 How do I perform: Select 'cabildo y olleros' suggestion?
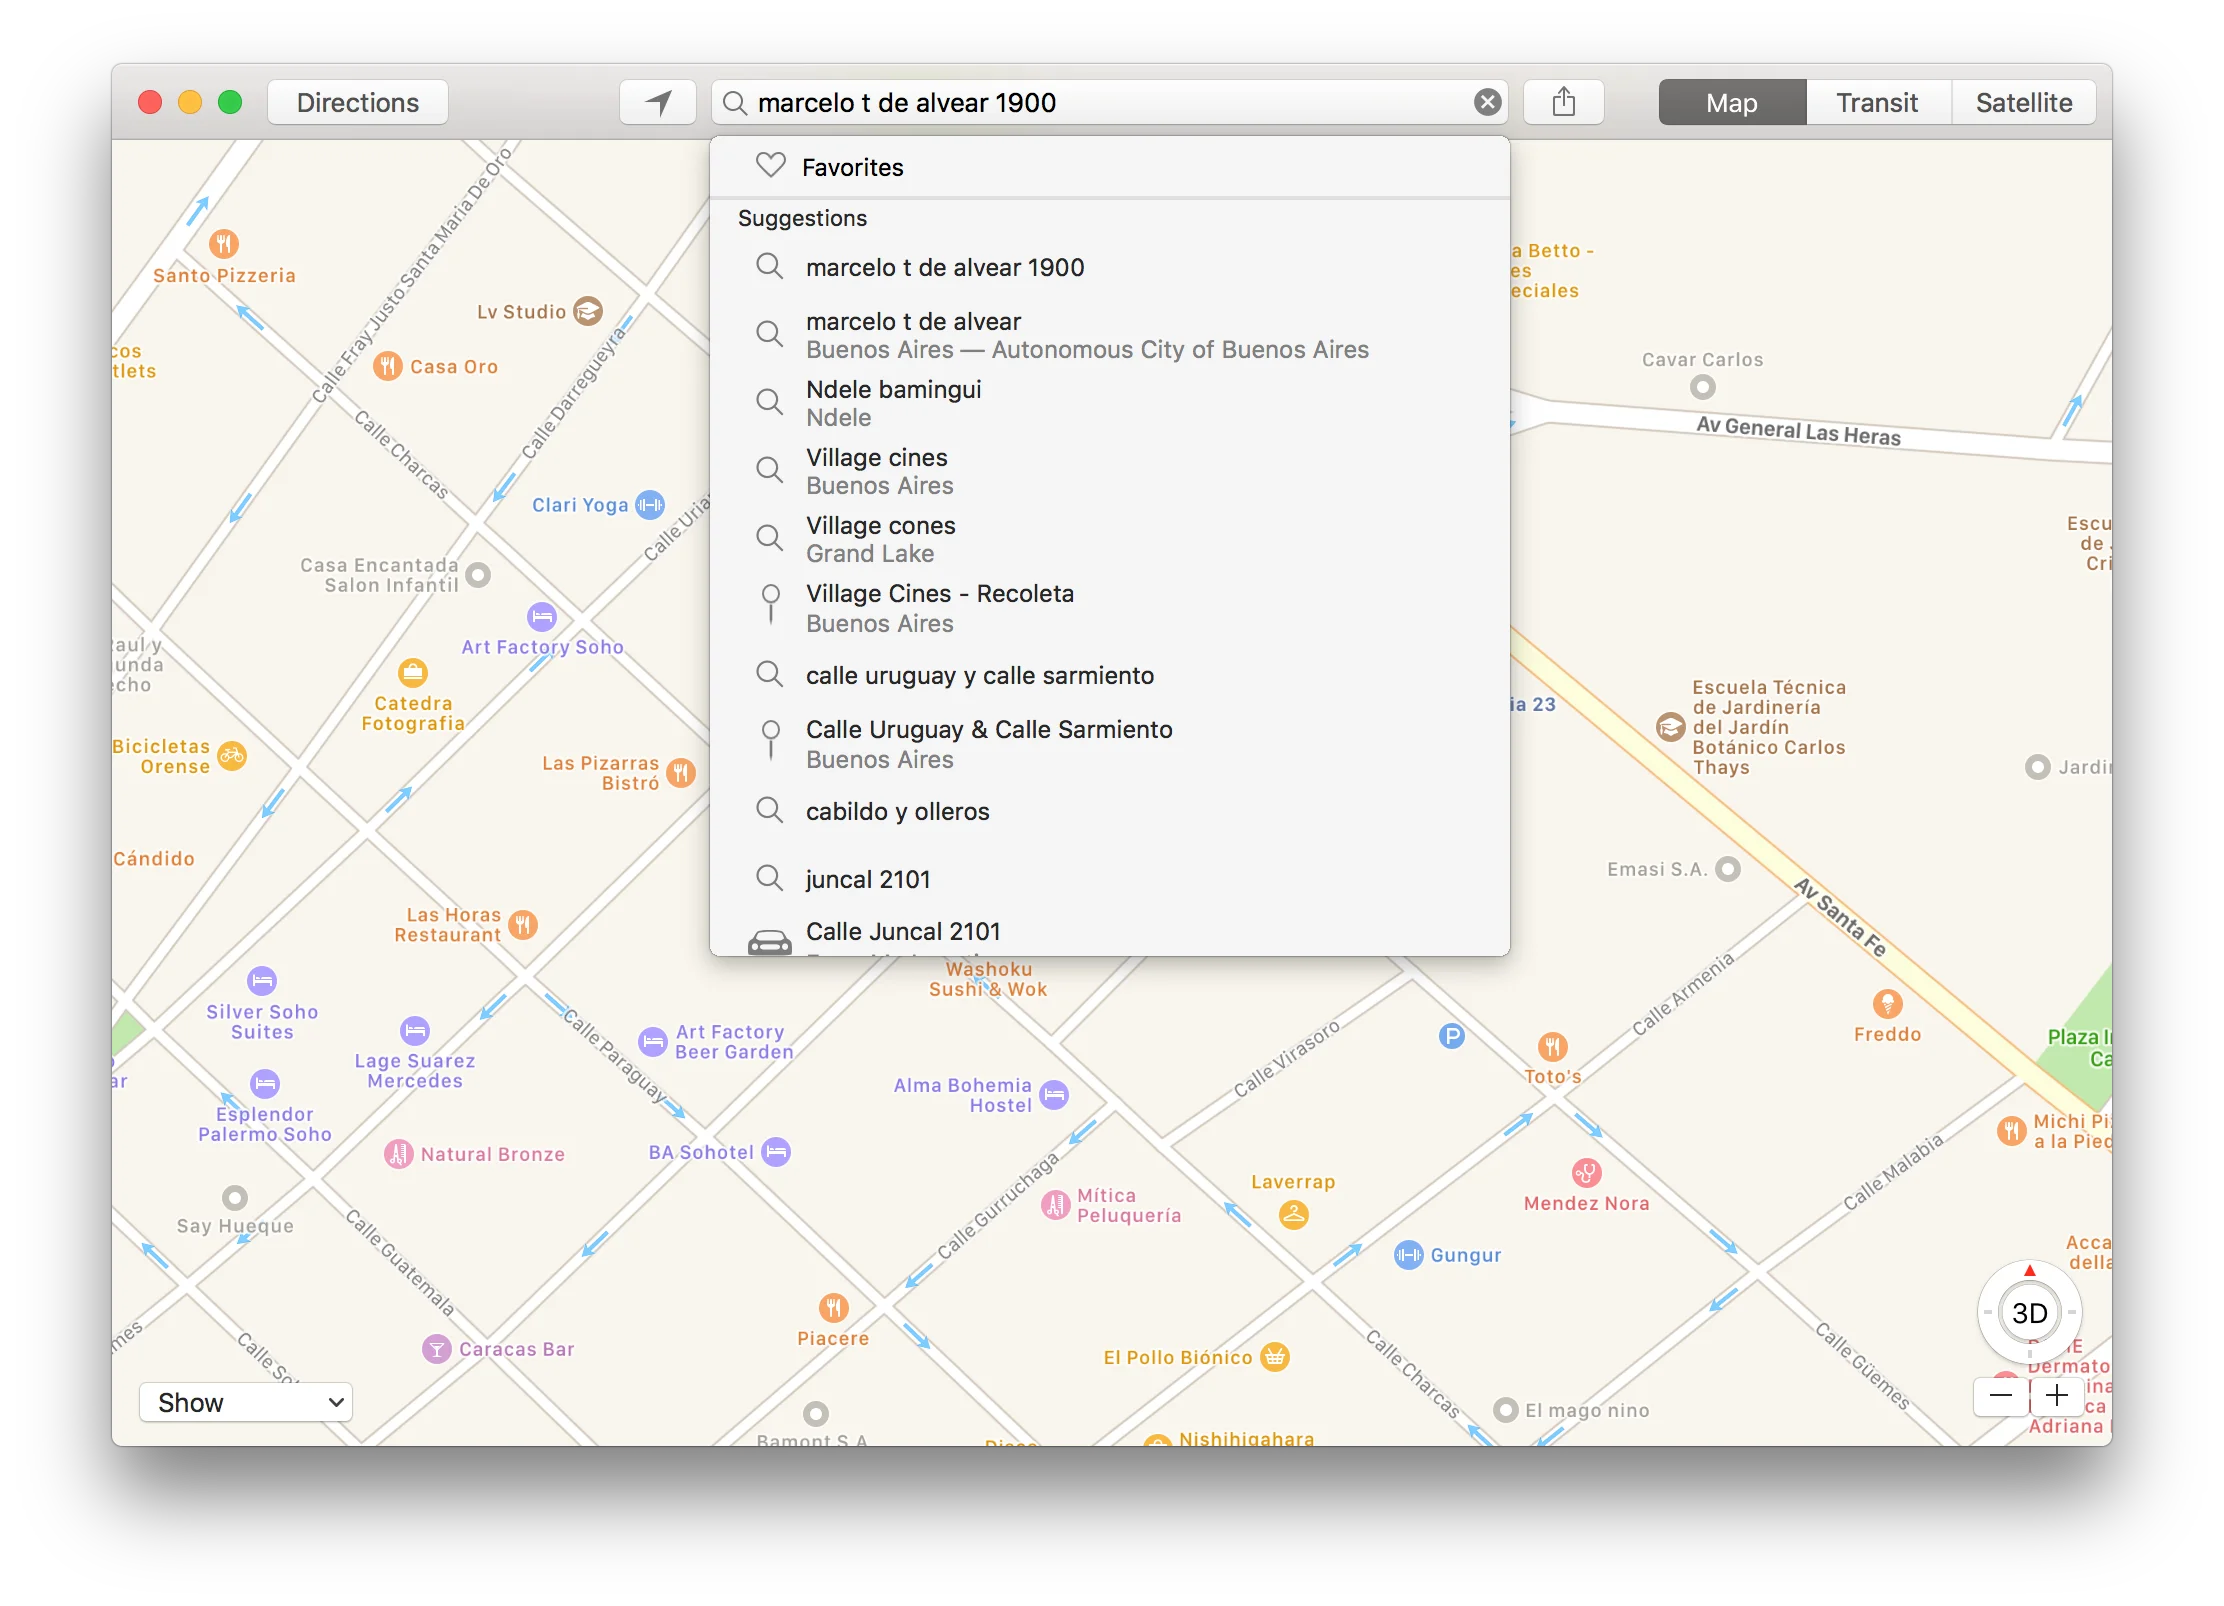1110,811
